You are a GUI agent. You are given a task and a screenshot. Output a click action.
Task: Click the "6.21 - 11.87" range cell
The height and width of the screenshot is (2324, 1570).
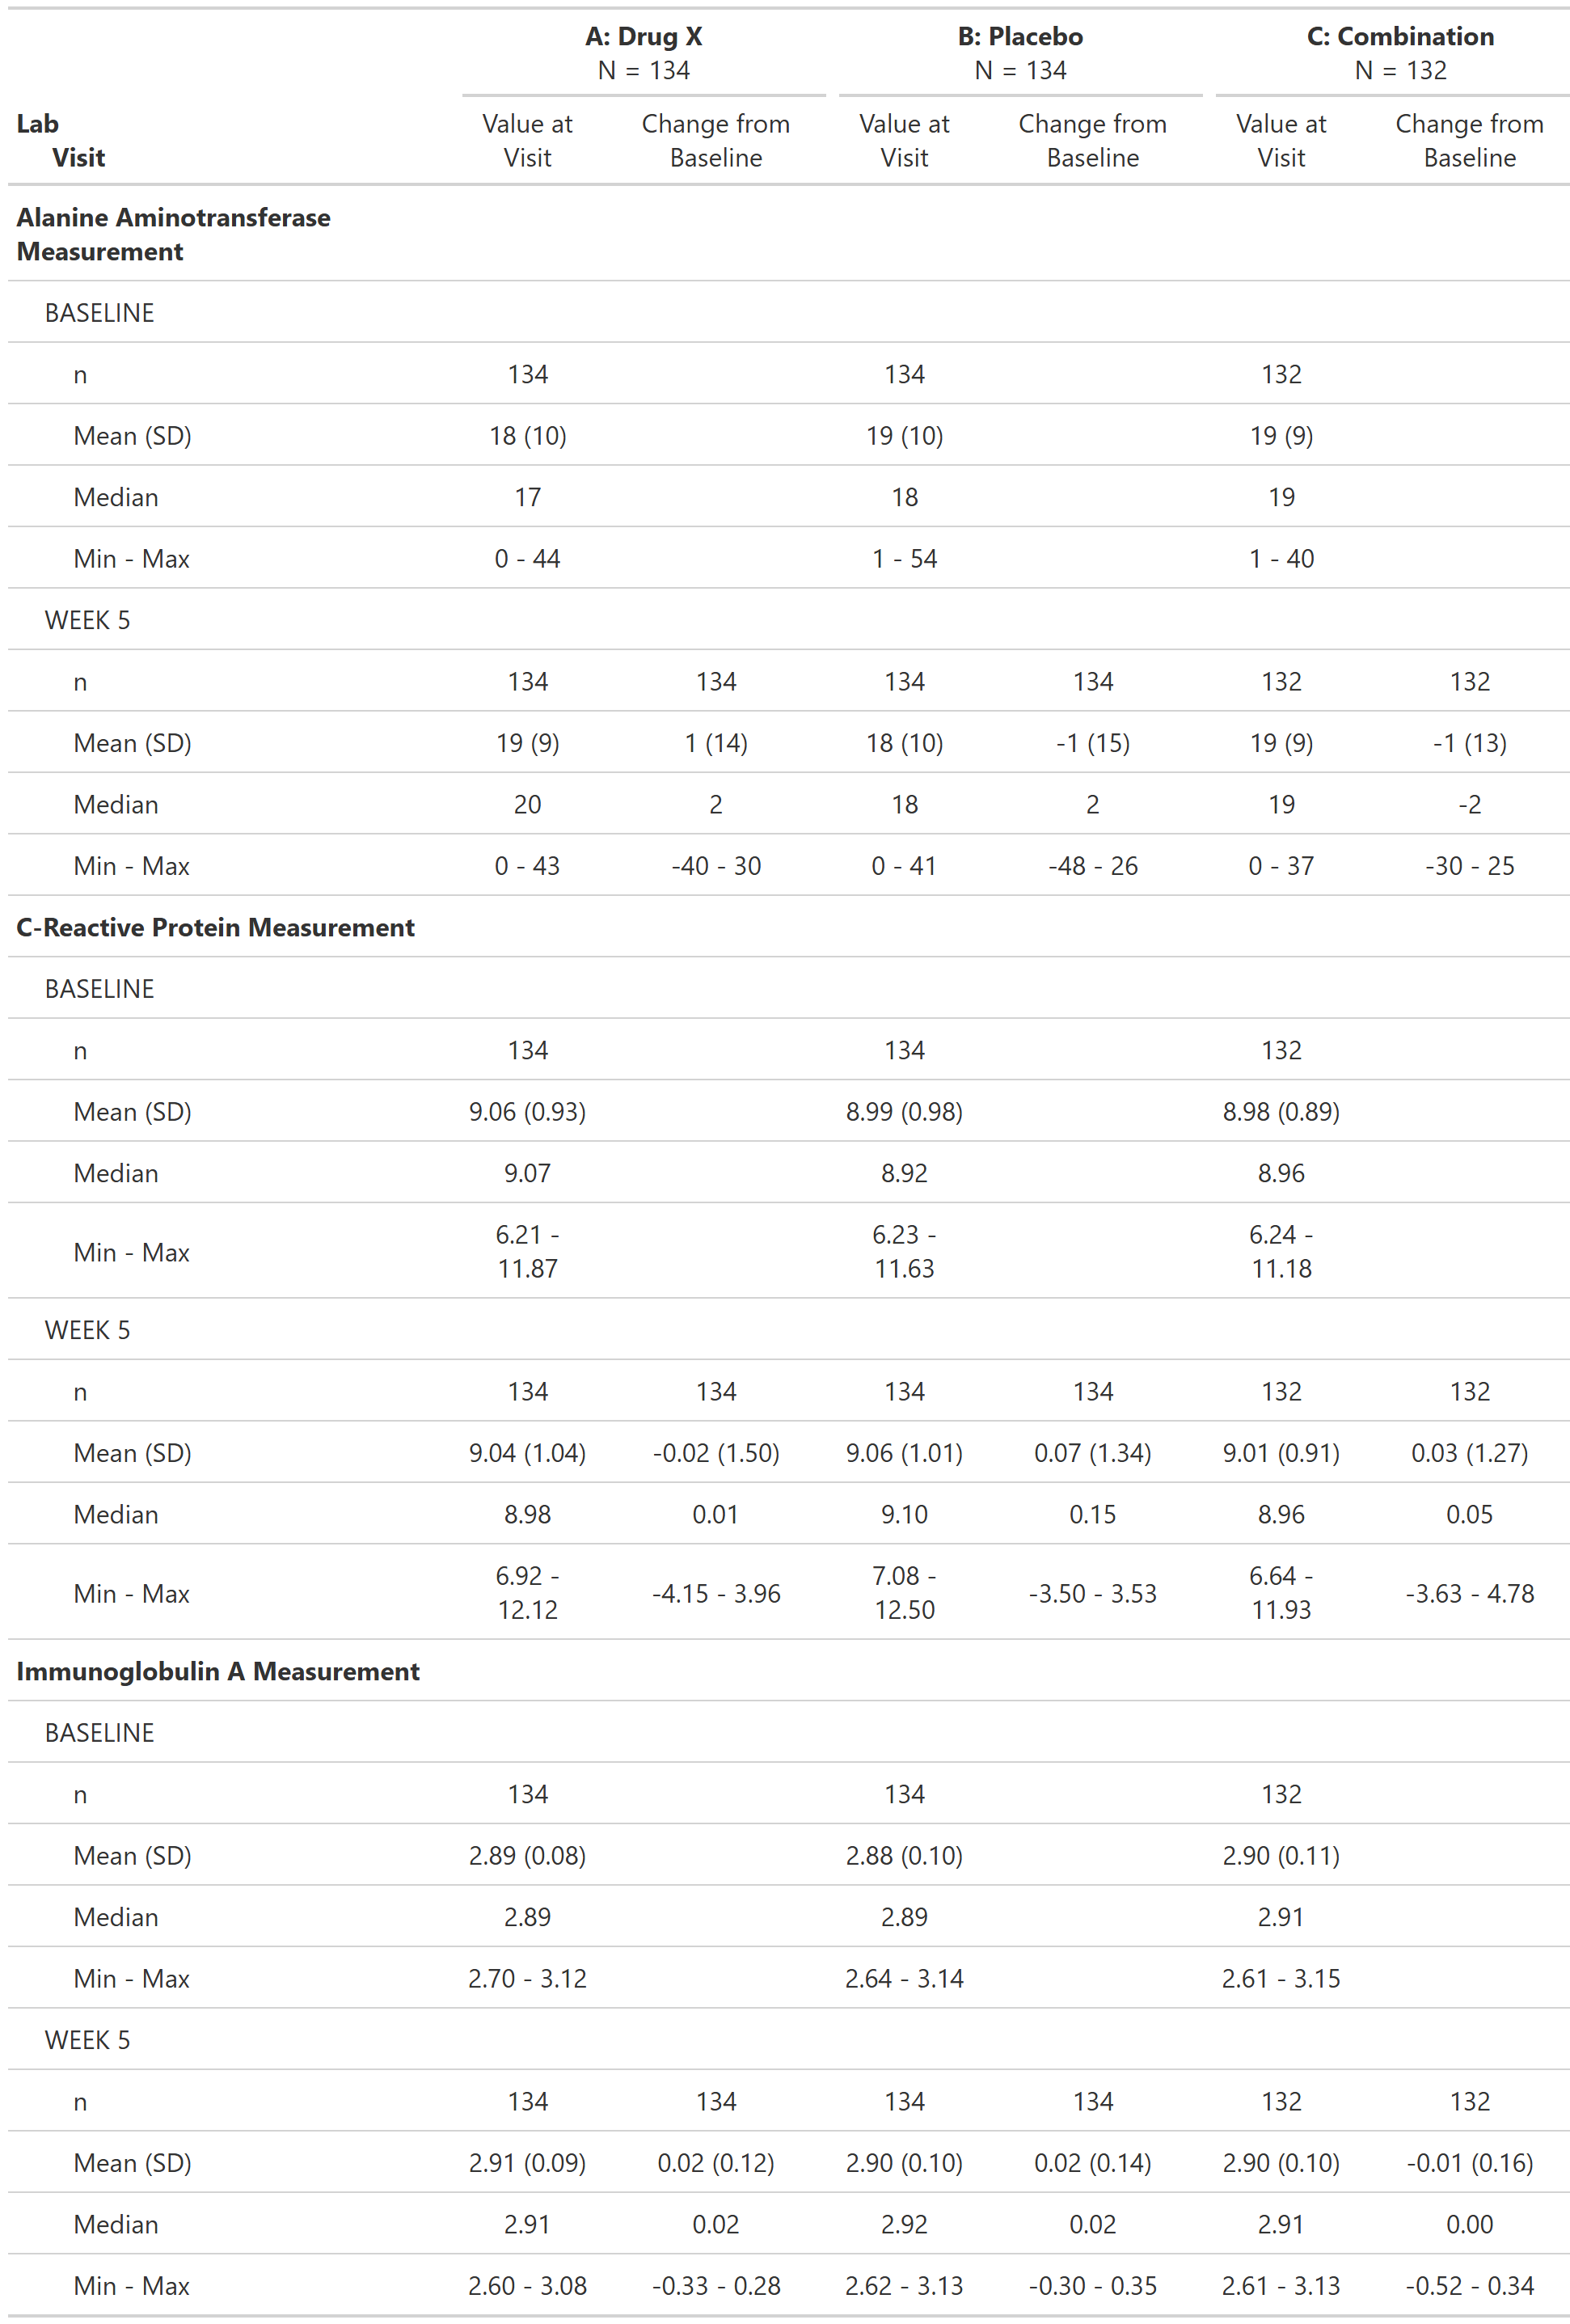point(527,1251)
